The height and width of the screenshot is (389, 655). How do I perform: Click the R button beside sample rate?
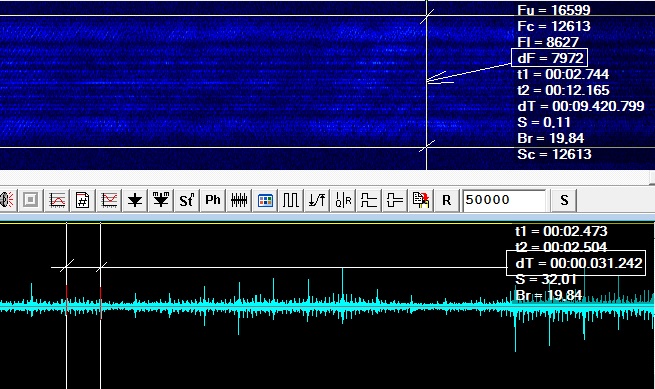coord(447,200)
